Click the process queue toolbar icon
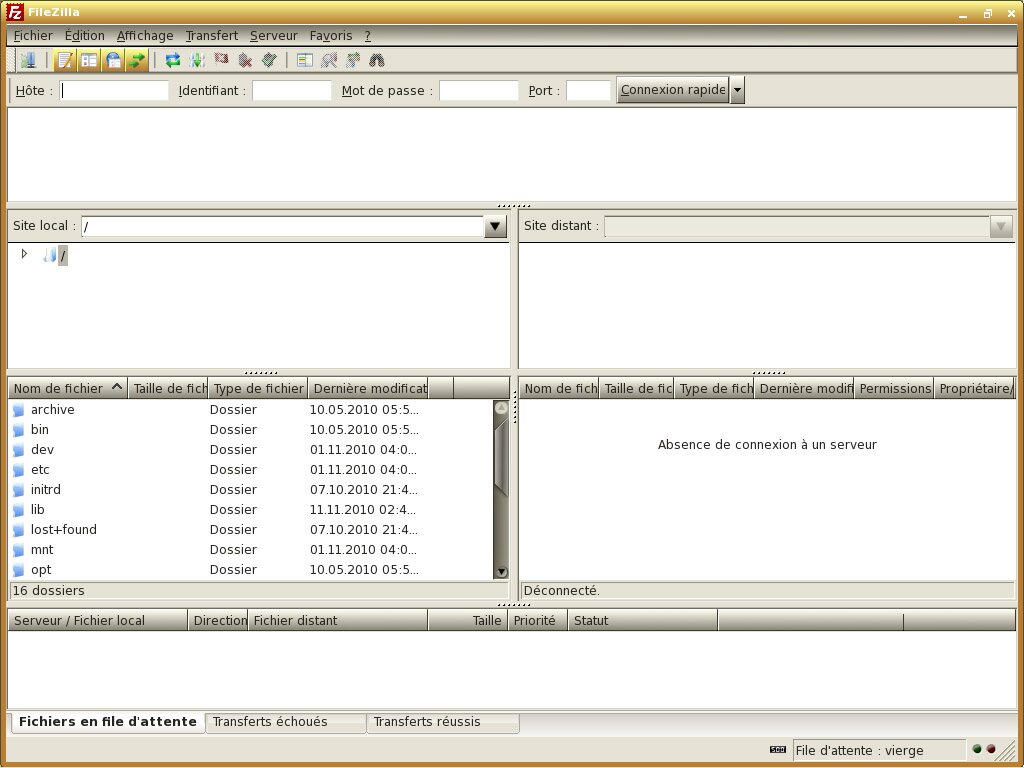Image resolution: width=1024 pixels, height=768 pixels. [197, 60]
